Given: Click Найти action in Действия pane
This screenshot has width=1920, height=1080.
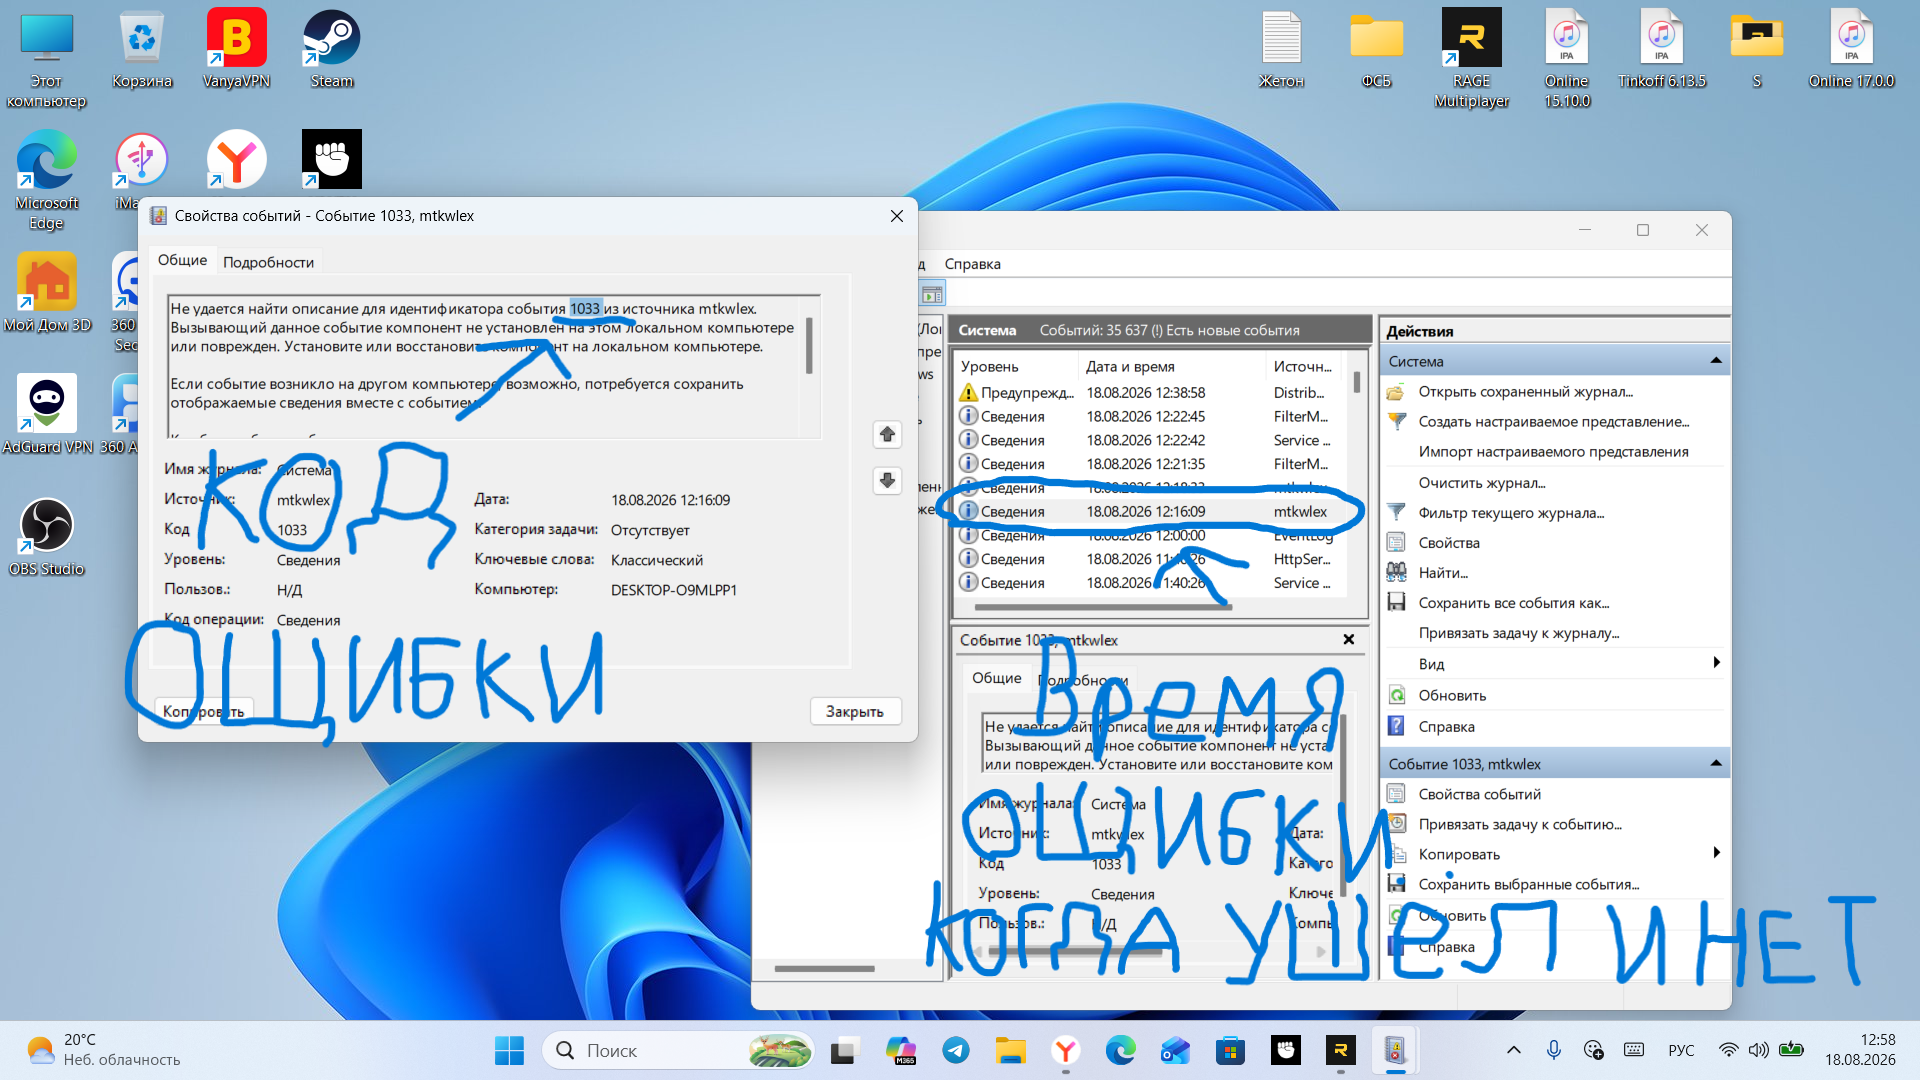Looking at the screenshot, I should coord(1442,573).
